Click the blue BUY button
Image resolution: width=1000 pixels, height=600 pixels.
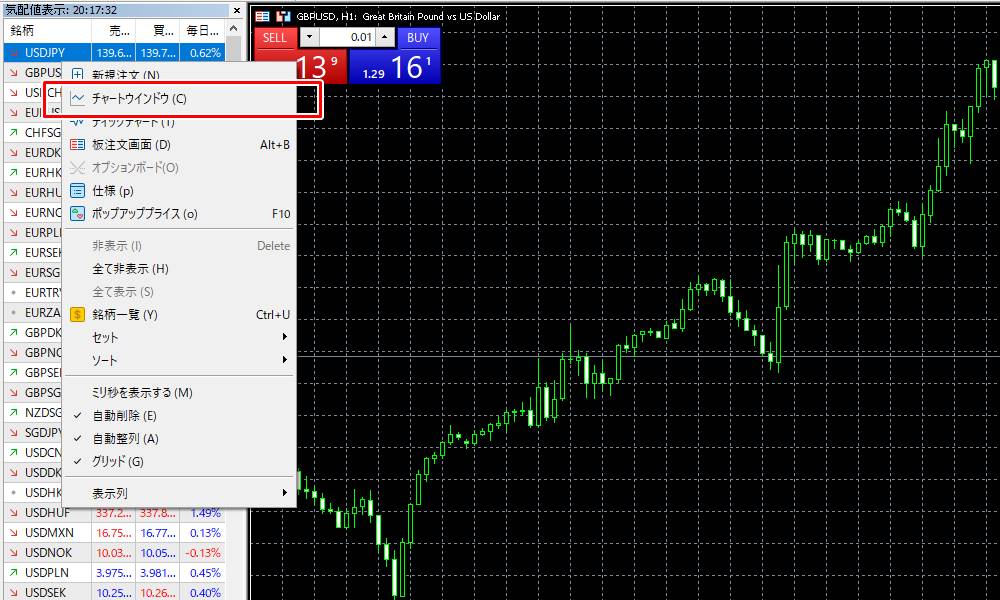coord(418,38)
